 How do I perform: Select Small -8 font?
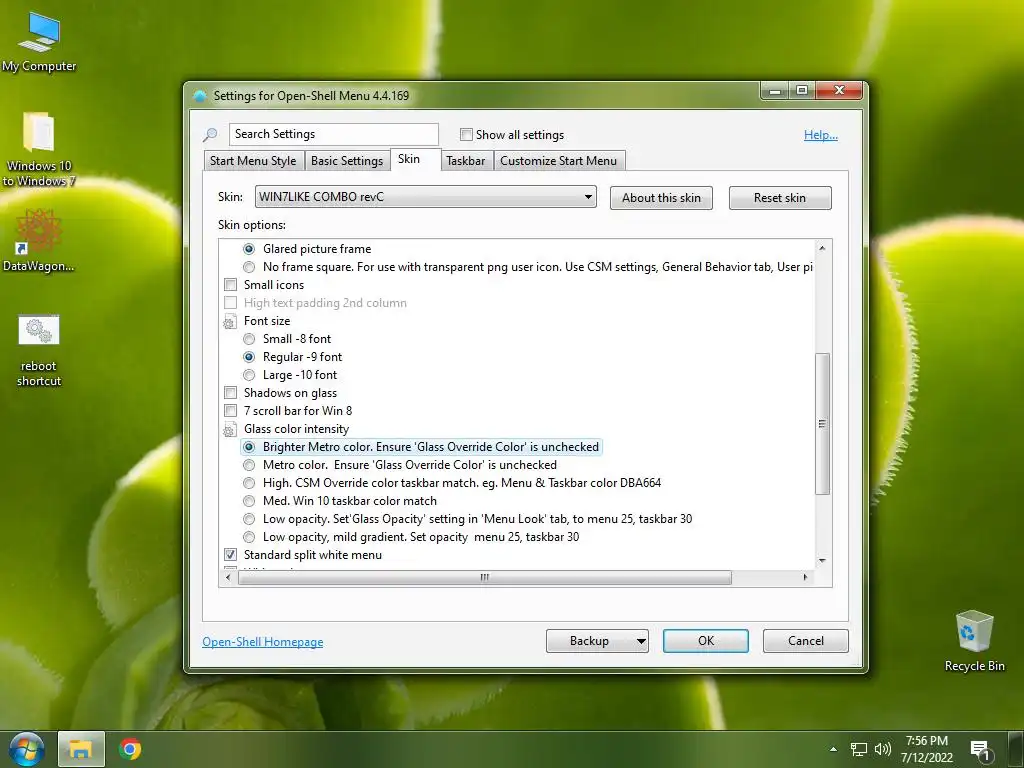(249, 339)
